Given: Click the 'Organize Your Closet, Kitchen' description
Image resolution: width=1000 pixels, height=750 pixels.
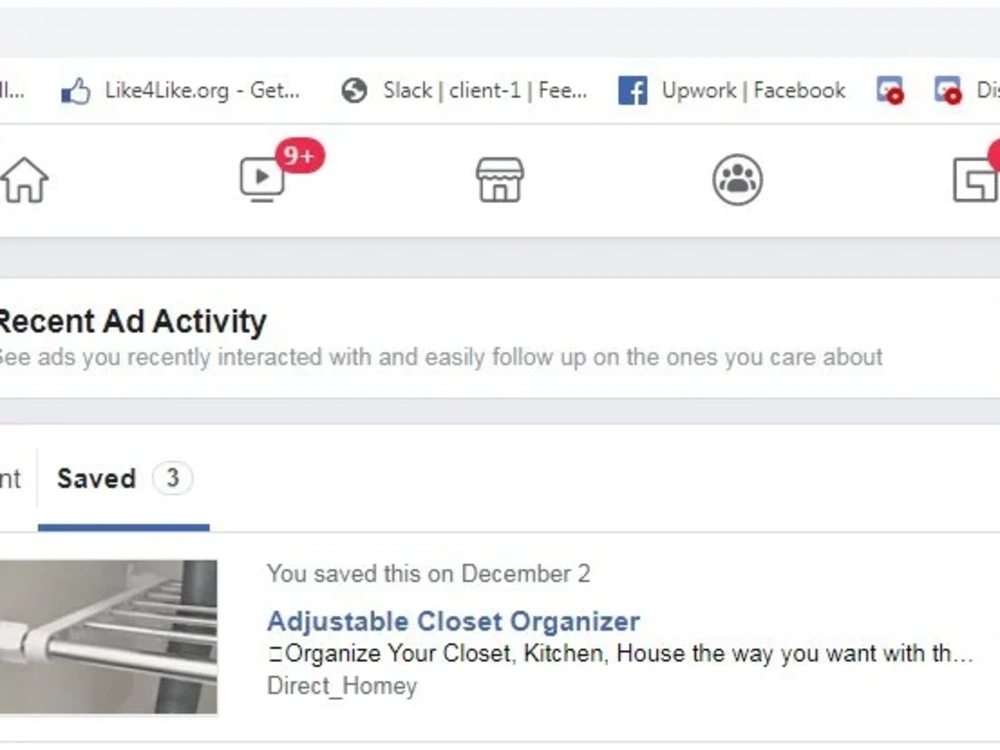Looking at the screenshot, I should pyautogui.click(x=620, y=653).
